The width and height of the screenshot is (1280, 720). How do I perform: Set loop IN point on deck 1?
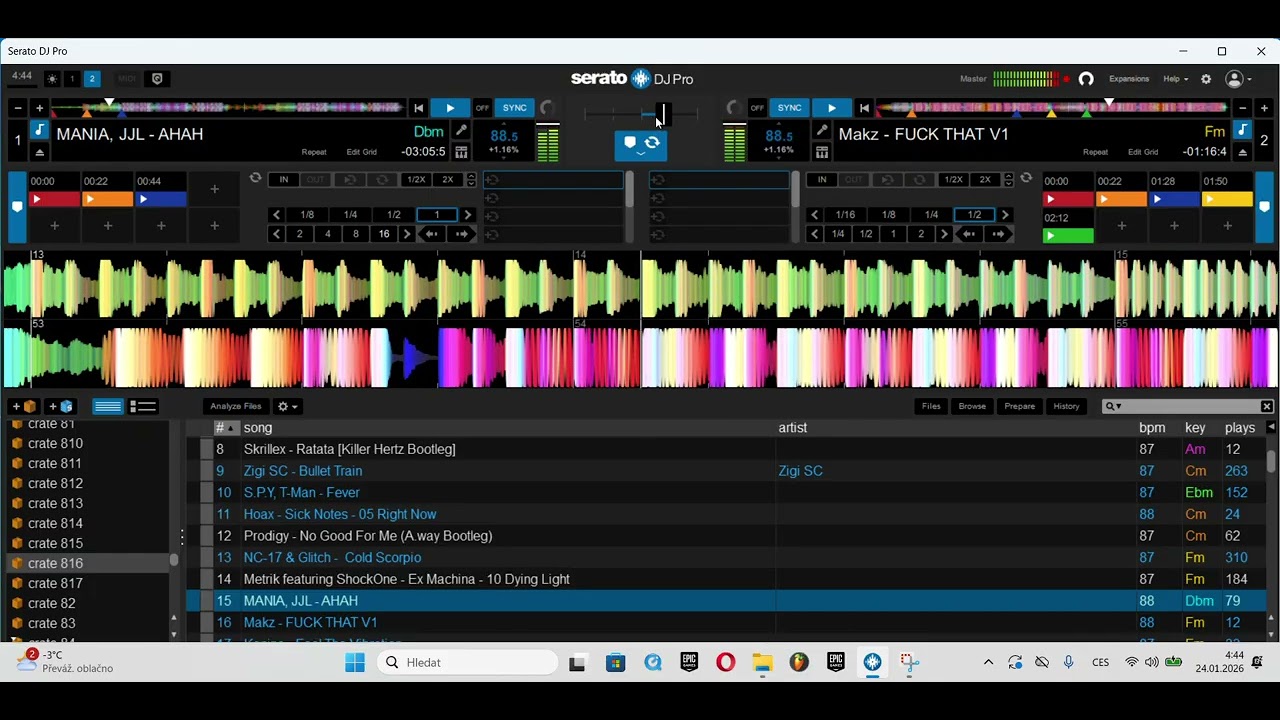tap(284, 180)
